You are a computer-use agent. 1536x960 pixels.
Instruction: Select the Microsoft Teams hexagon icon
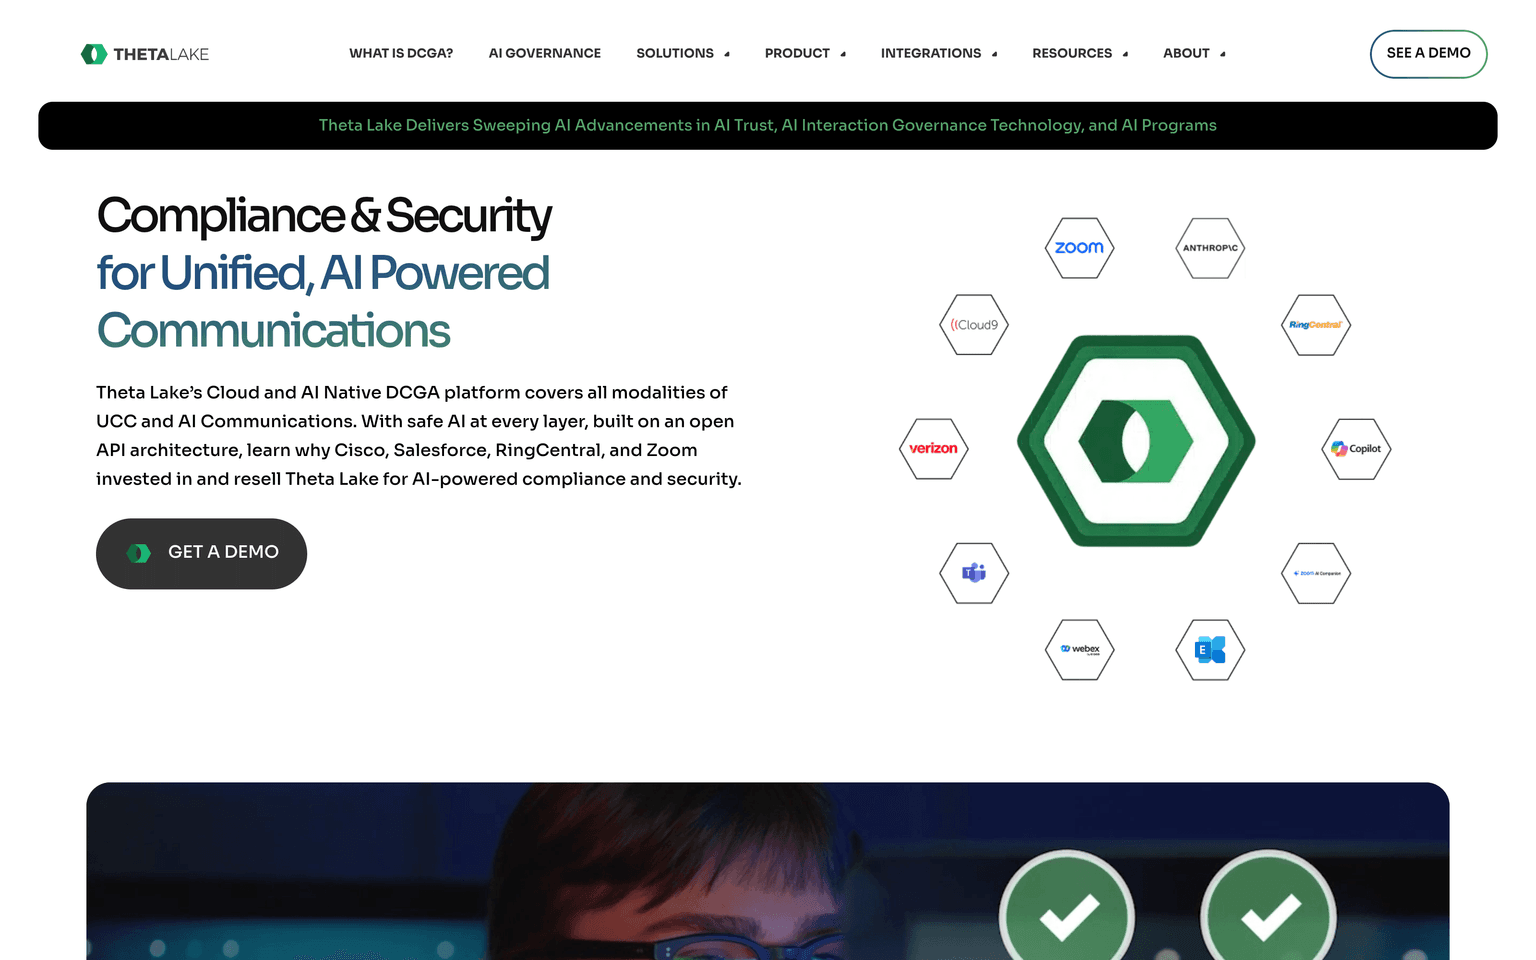974,573
